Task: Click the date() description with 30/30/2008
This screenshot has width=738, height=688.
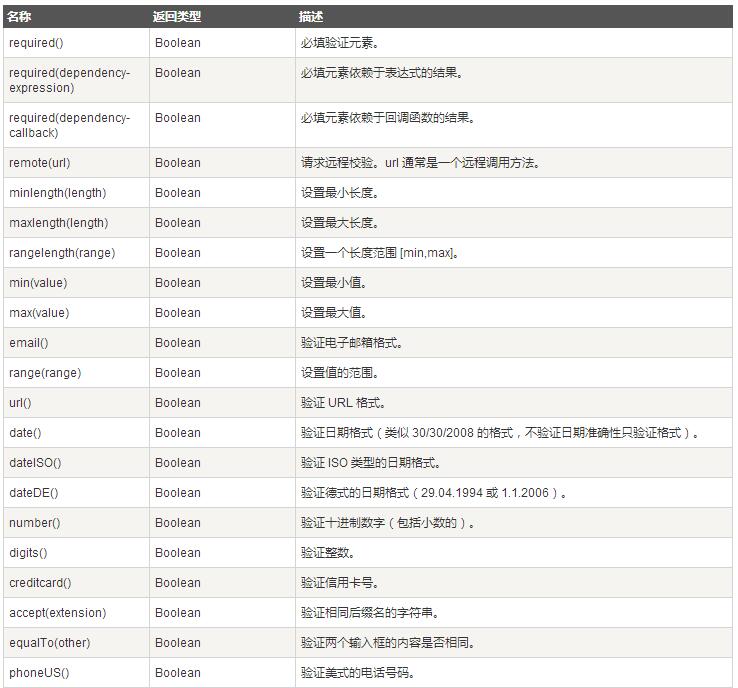Action: click(x=500, y=433)
